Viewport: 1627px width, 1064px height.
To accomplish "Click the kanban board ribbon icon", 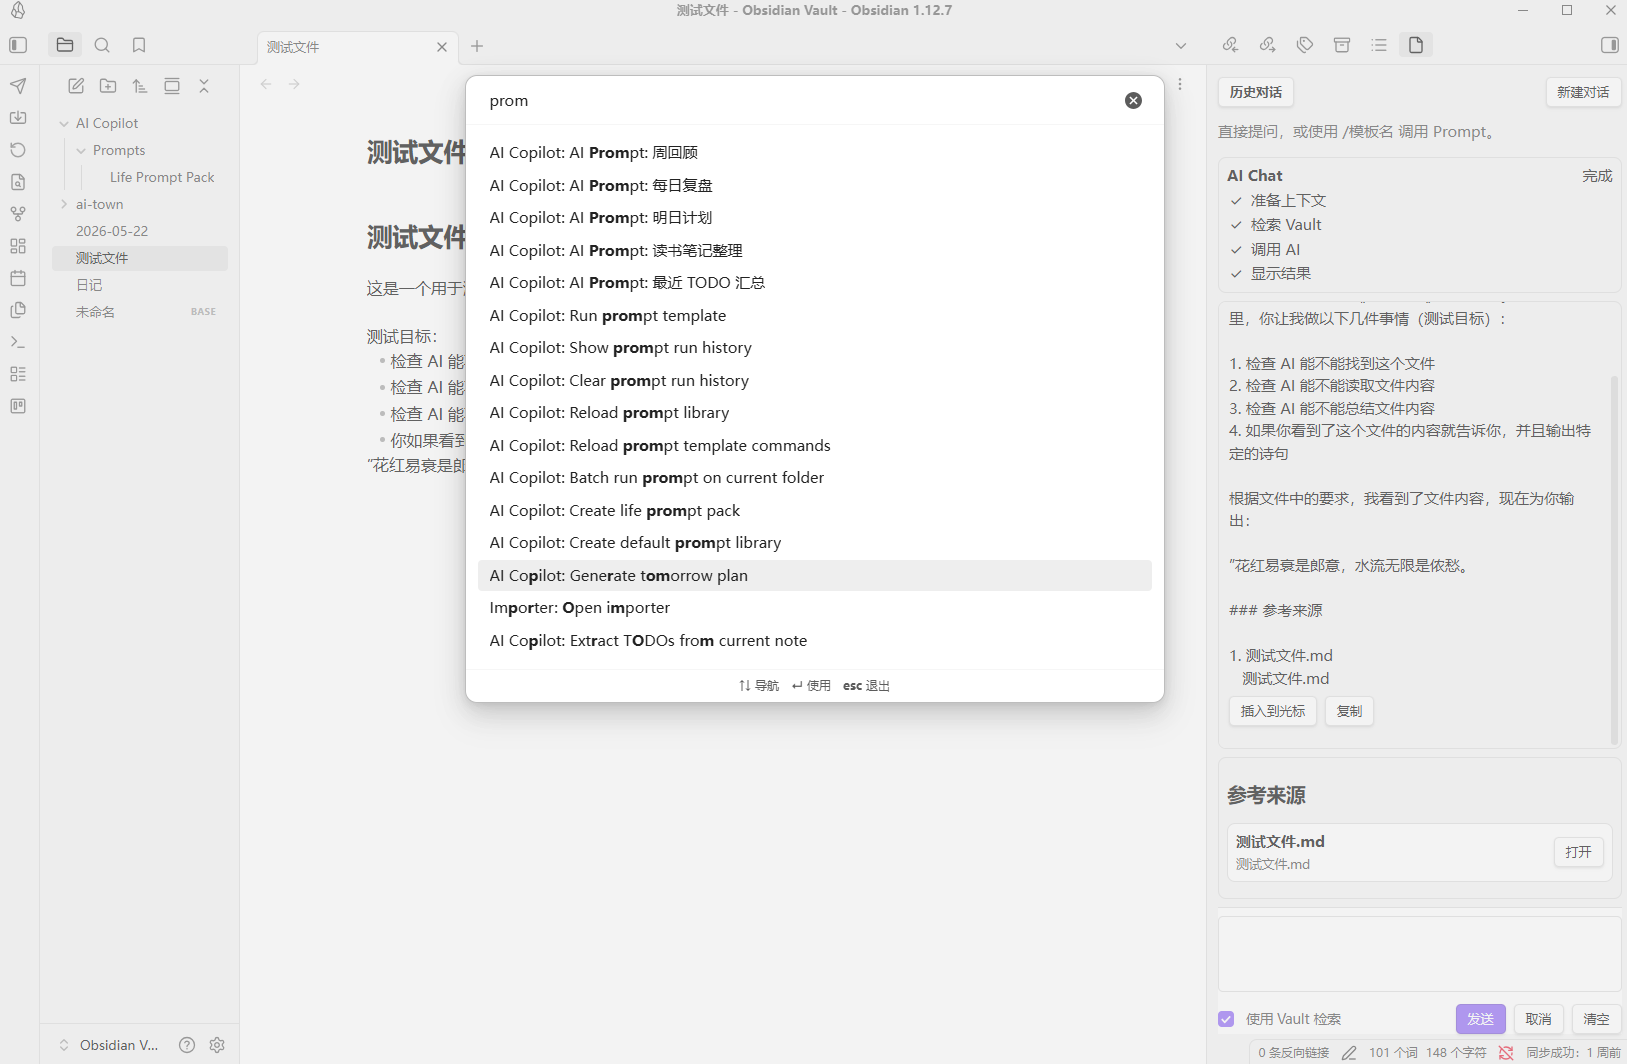I will click(18, 406).
